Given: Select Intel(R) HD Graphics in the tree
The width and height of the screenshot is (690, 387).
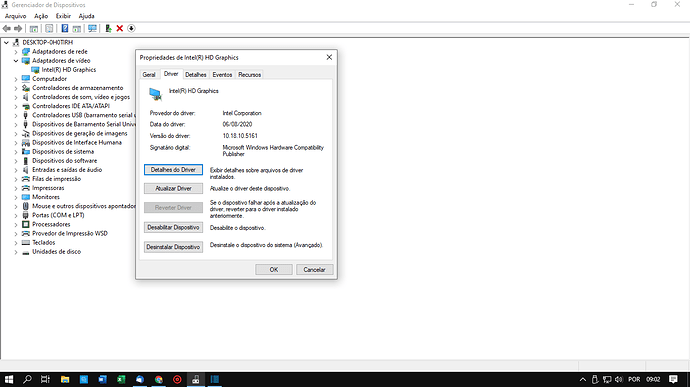Looking at the screenshot, I should pos(69,70).
